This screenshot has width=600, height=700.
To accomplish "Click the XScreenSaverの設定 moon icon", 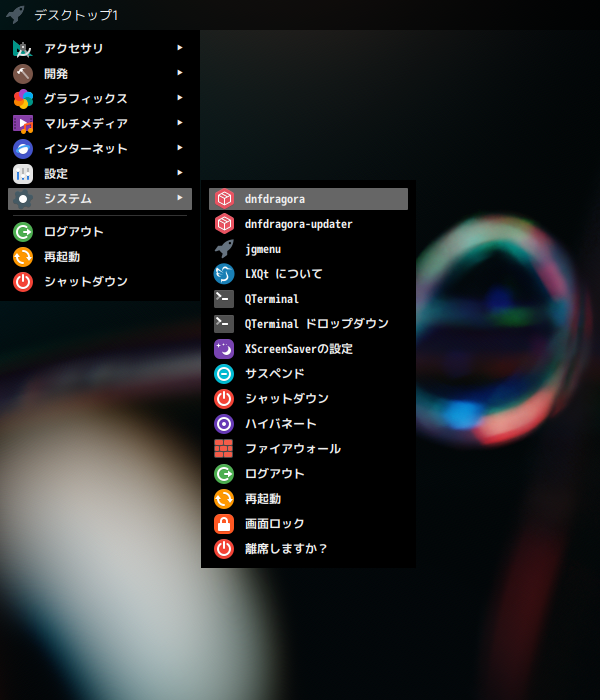I will 224,349.
